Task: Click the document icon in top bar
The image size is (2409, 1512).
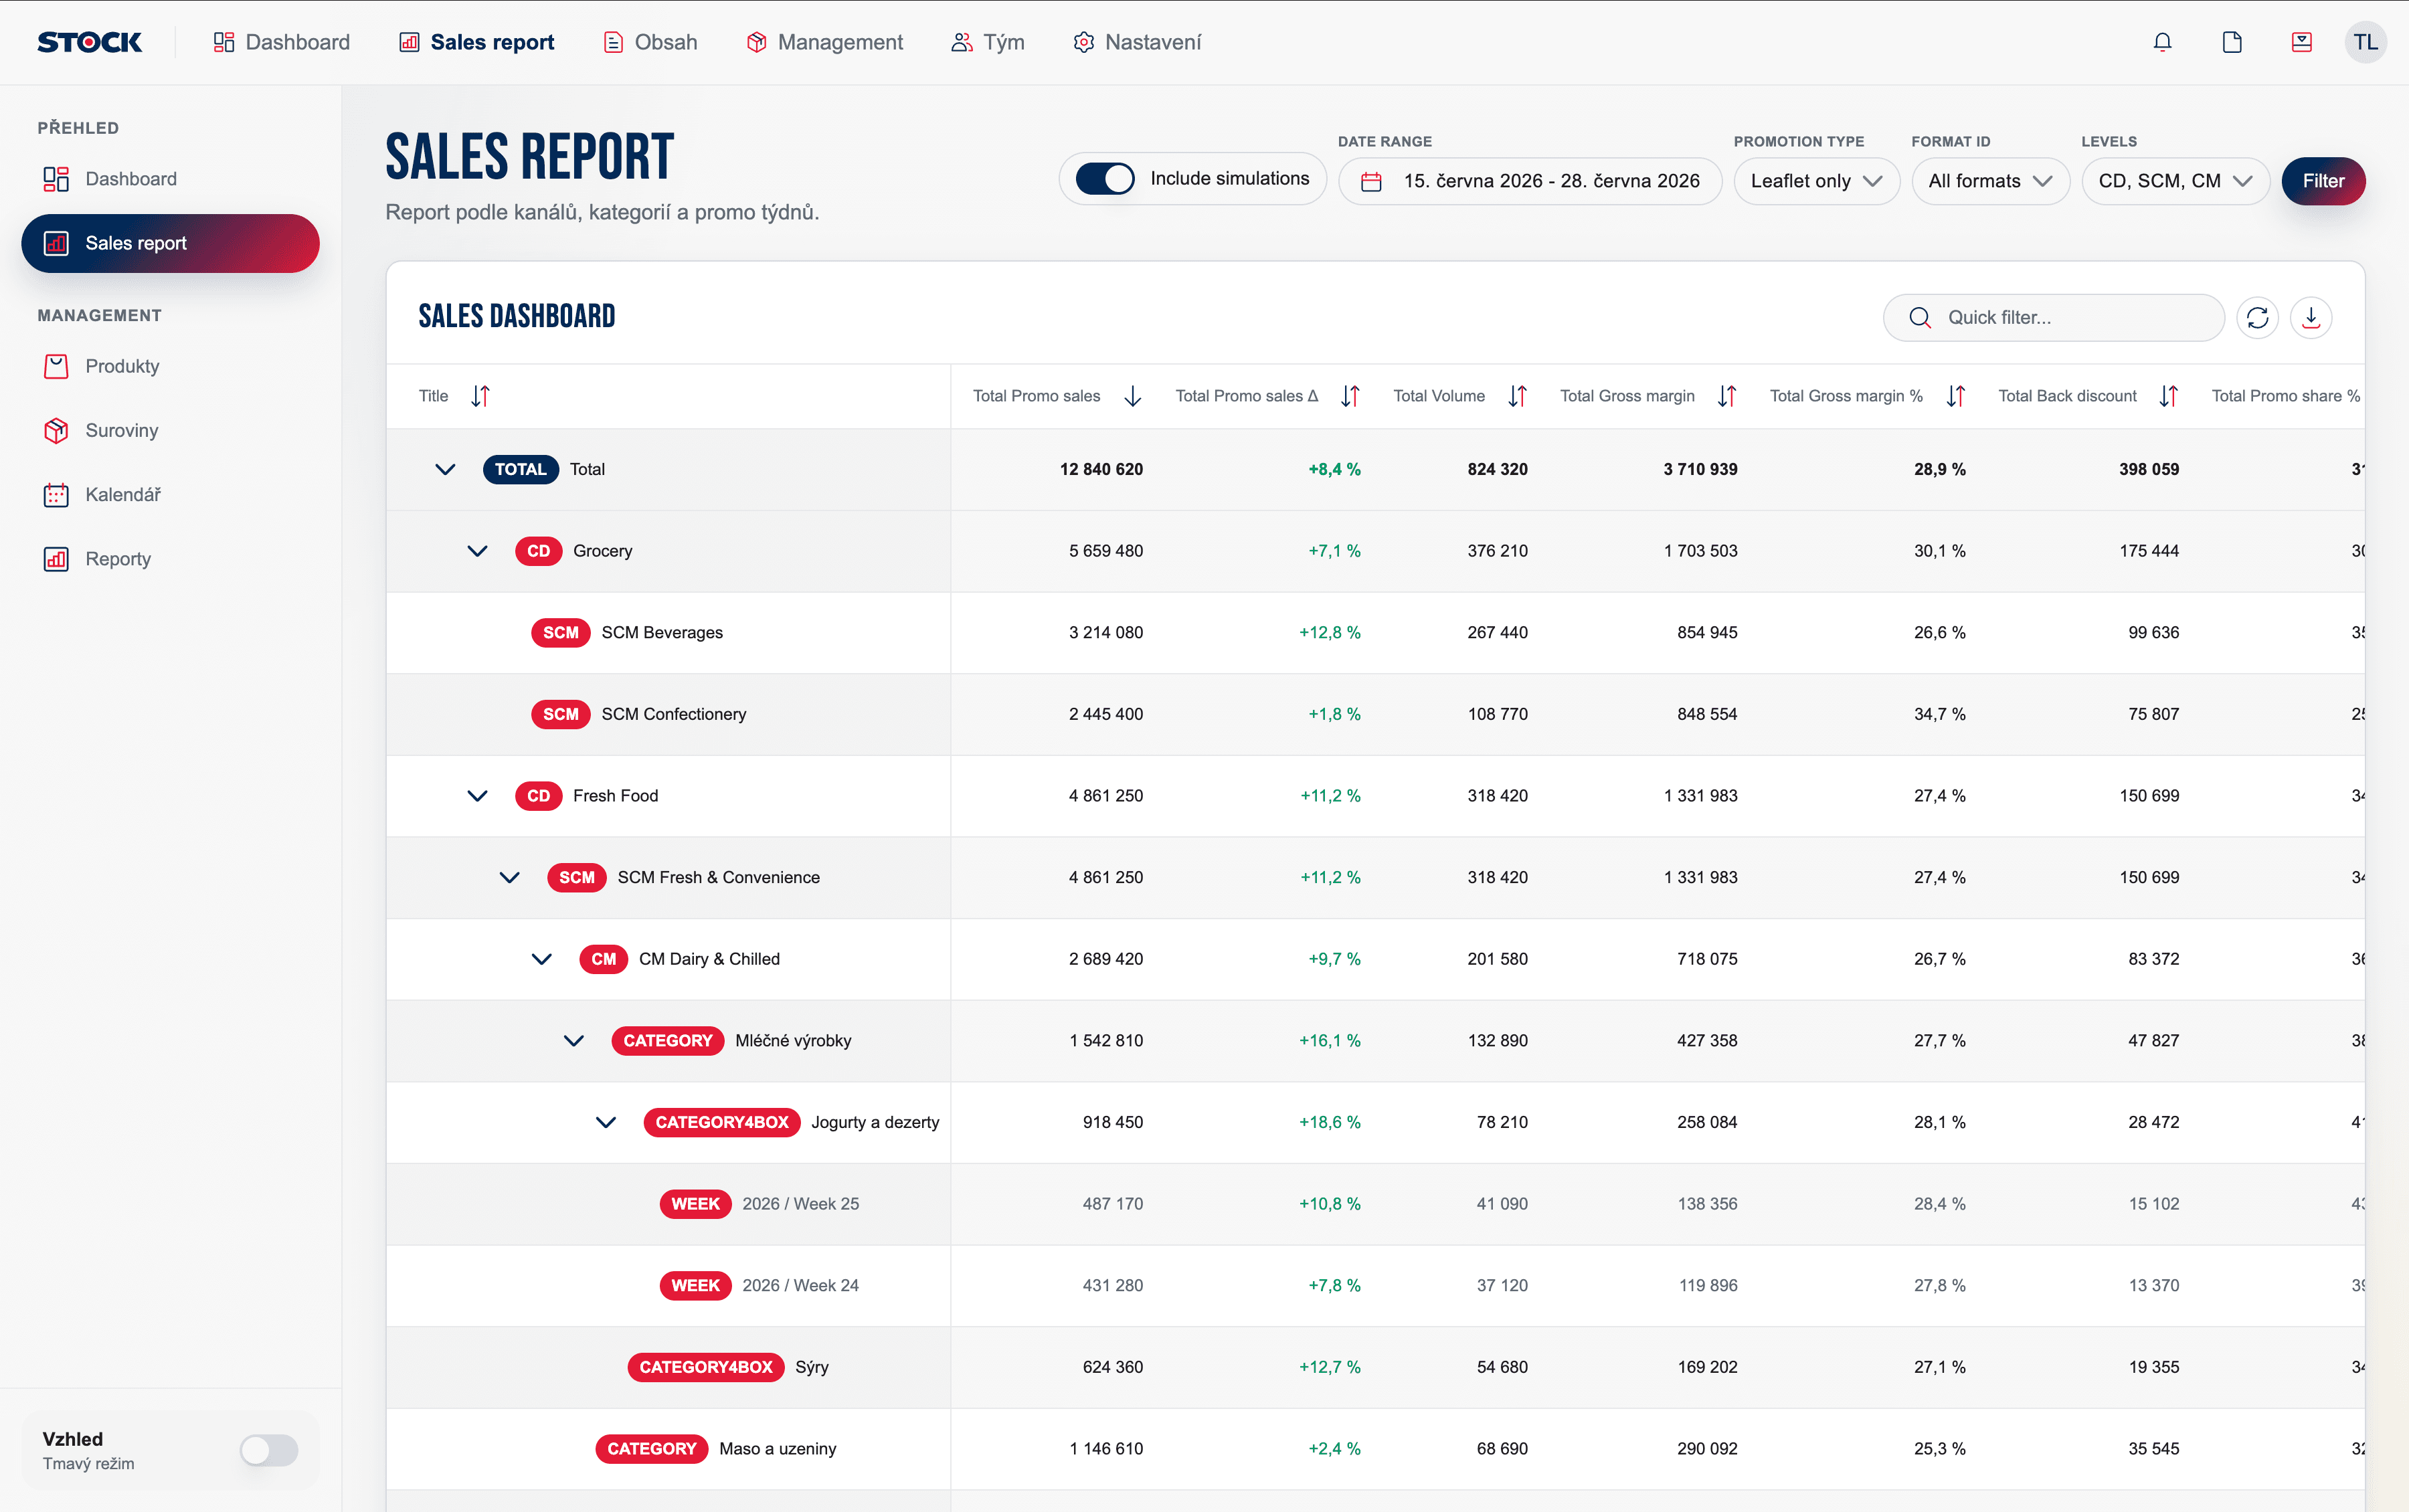Action: pos(2232,42)
